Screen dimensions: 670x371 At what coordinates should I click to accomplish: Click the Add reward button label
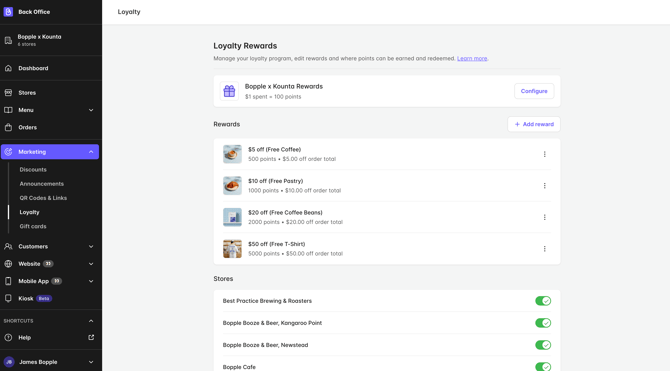point(538,124)
